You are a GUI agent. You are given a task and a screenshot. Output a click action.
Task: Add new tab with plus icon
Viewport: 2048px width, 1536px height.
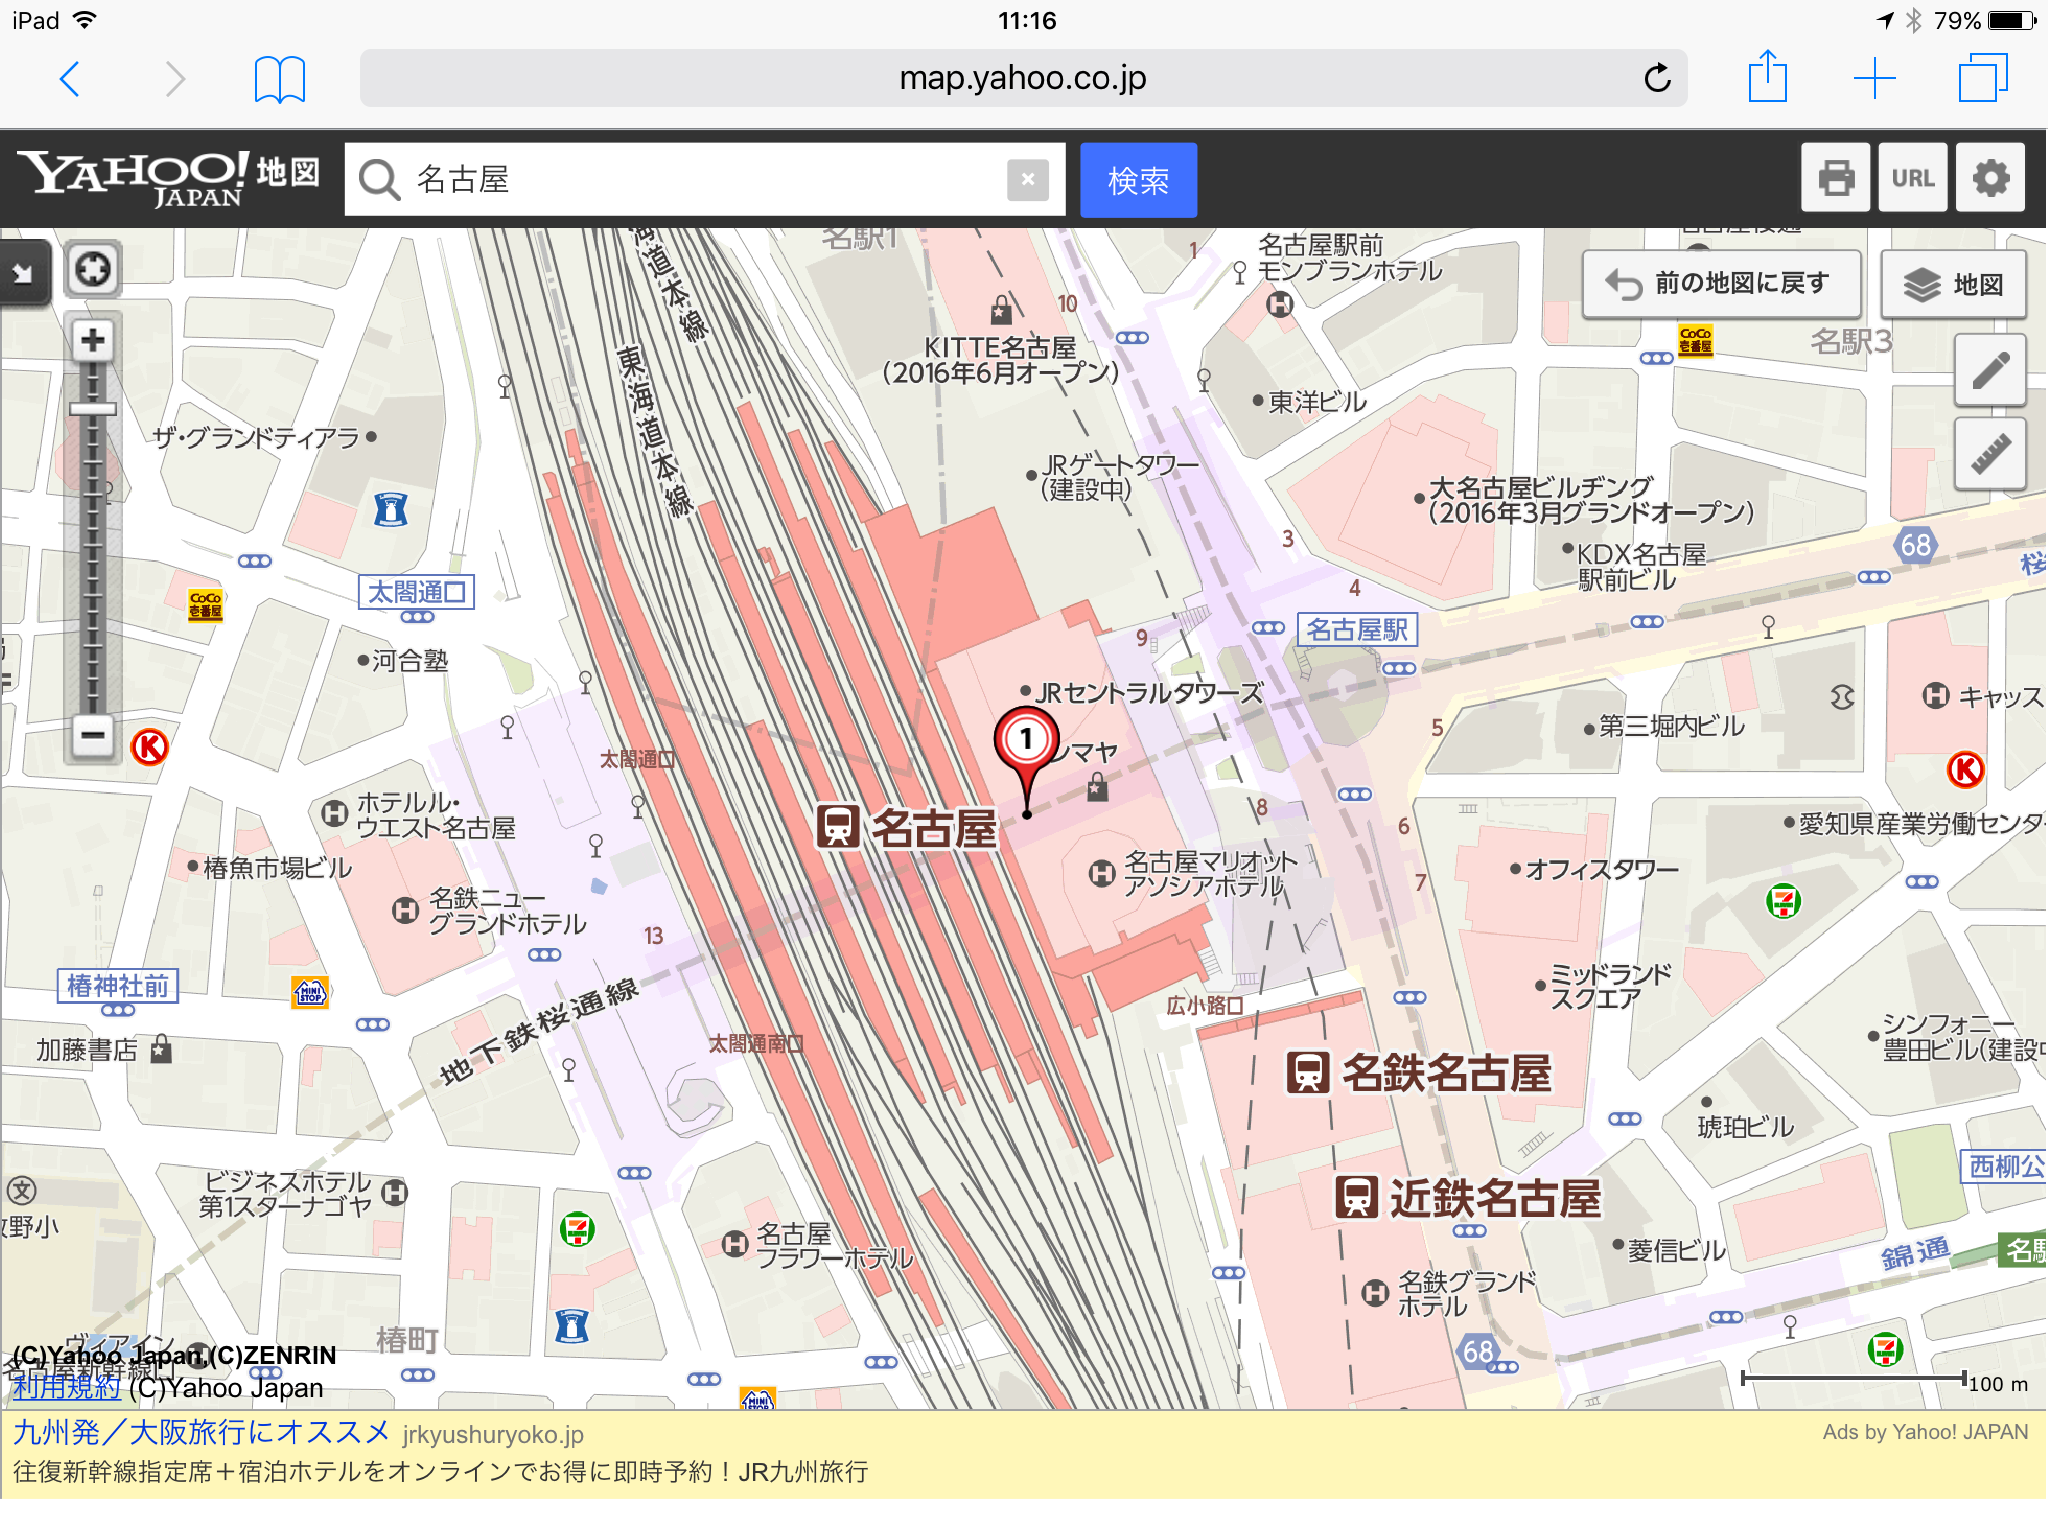coord(1874,78)
